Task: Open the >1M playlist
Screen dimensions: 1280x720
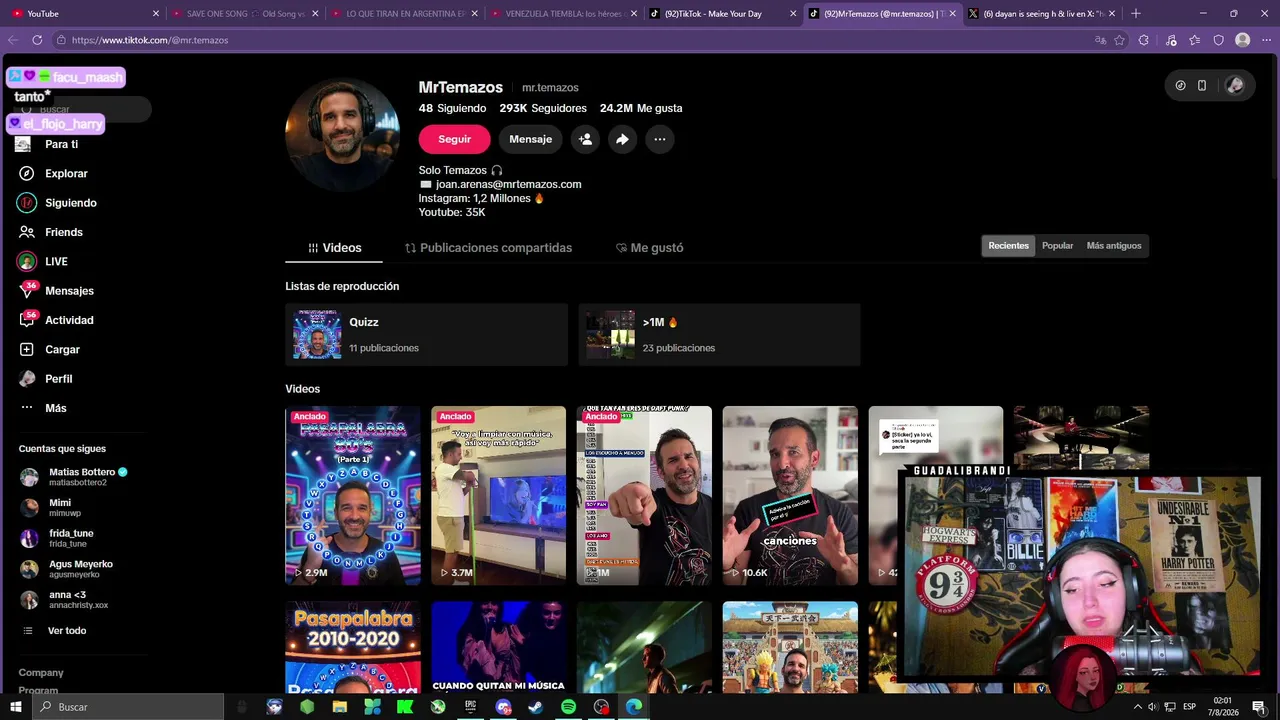Action: tap(719, 334)
